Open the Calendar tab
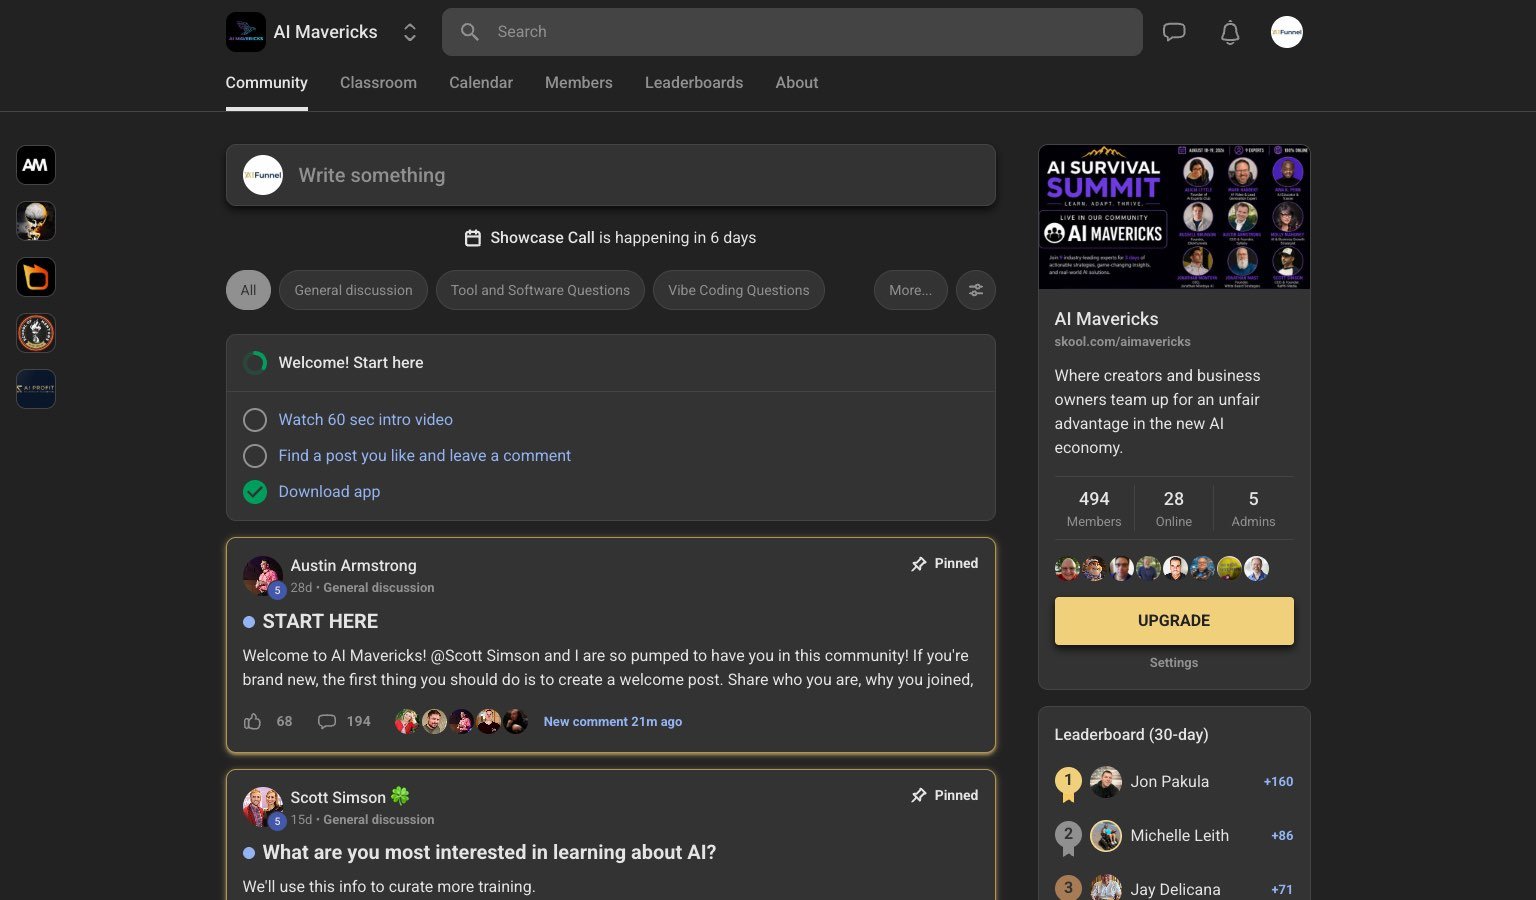 click(x=481, y=83)
